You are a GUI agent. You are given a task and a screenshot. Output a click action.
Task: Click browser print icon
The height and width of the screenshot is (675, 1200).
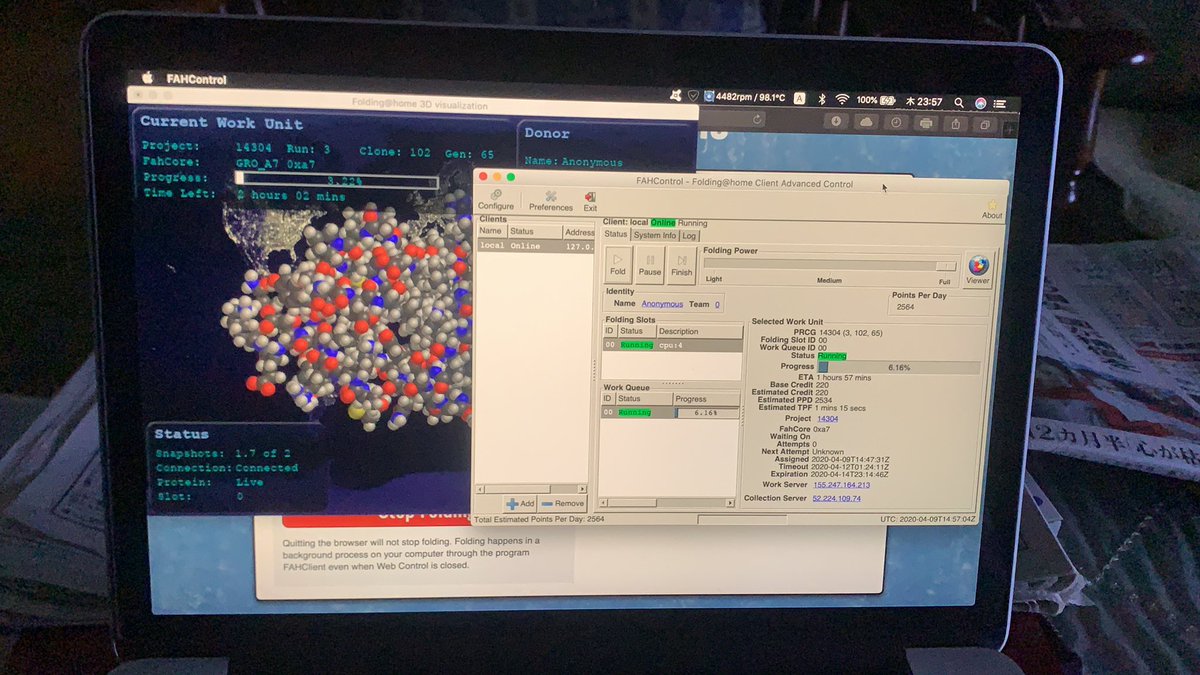tap(926, 124)
